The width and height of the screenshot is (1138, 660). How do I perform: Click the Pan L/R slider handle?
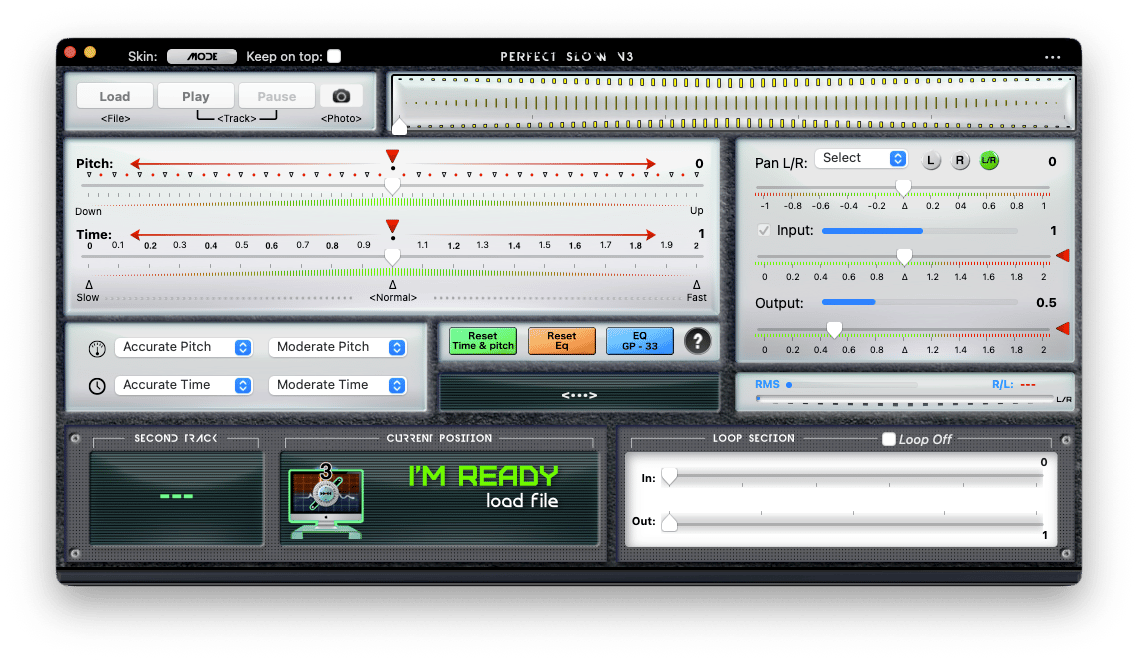coord(903,188)
